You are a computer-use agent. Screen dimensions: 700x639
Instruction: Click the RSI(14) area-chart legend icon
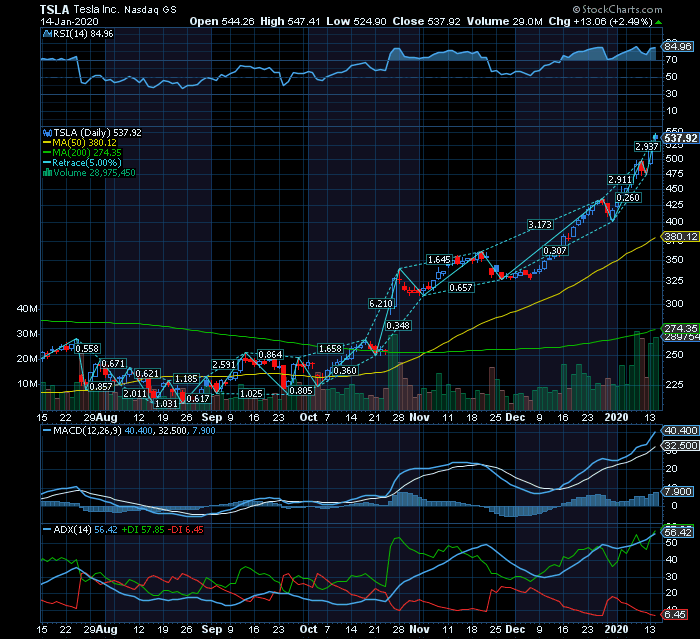47,34
